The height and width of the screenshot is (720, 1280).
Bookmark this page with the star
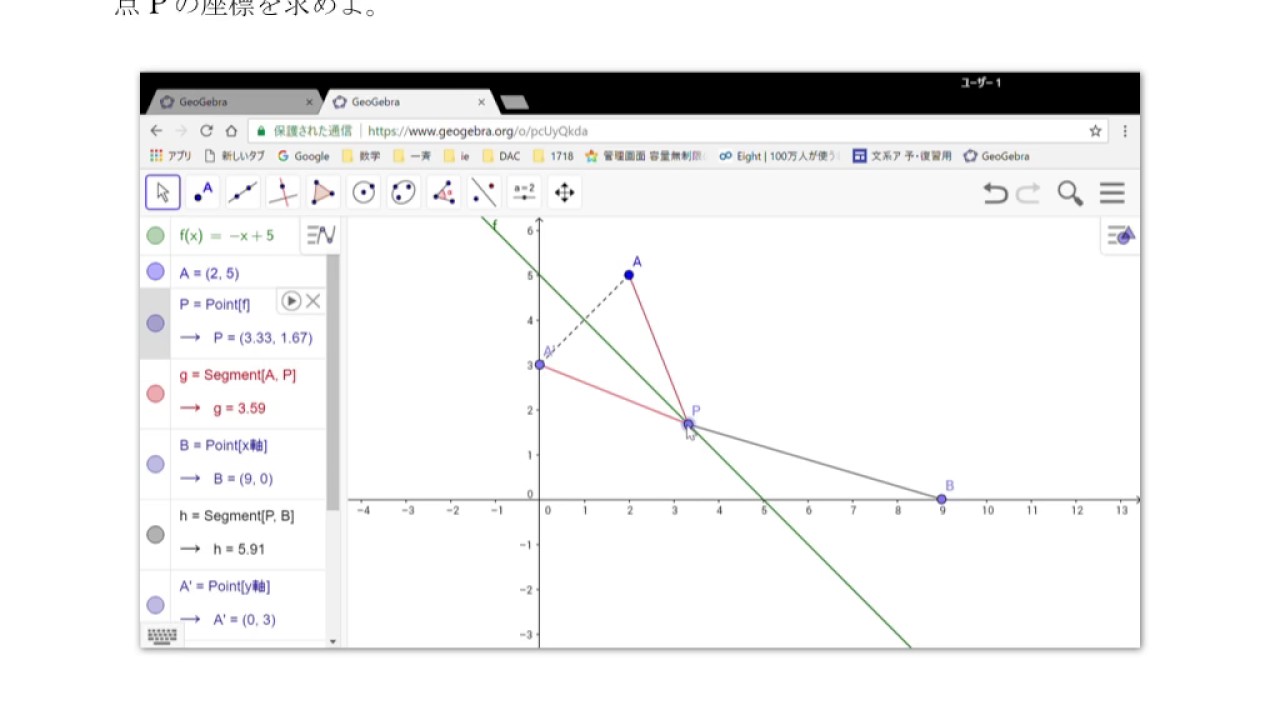click(x=1095, y=131)
